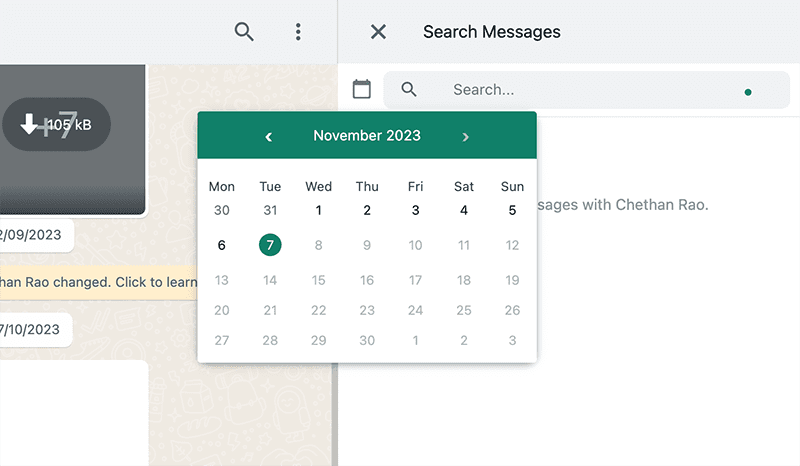Viewport: 800px width, 466px height.
Task: Select November 6 in the calendar
Action: point(222,245)
